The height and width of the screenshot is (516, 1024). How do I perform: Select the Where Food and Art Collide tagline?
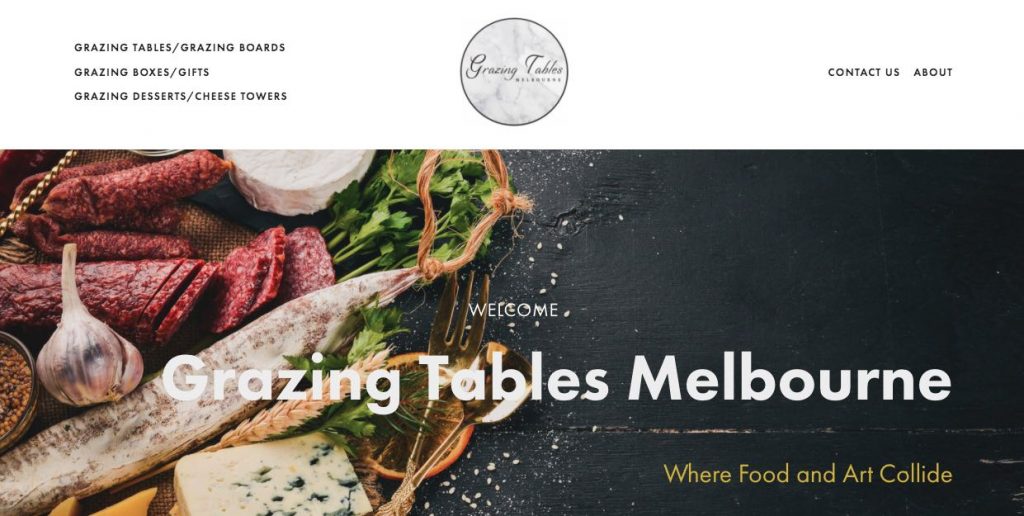coord(808,474)
